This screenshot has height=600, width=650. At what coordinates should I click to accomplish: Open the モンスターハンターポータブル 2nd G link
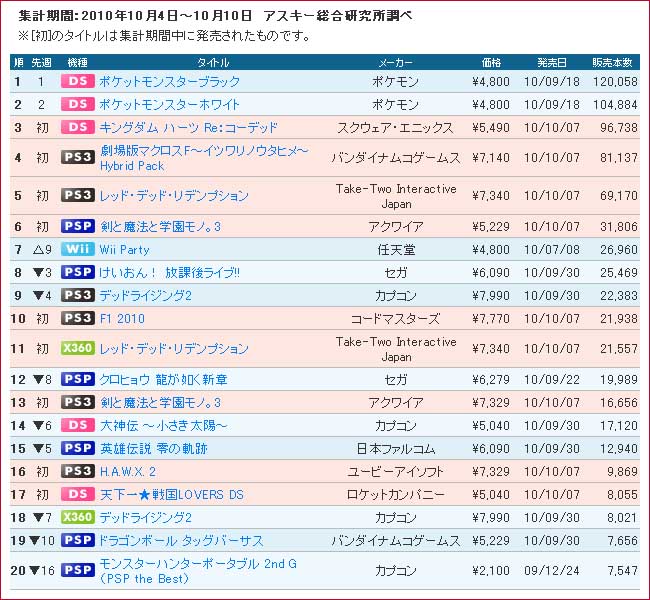(x=198, y=571)
